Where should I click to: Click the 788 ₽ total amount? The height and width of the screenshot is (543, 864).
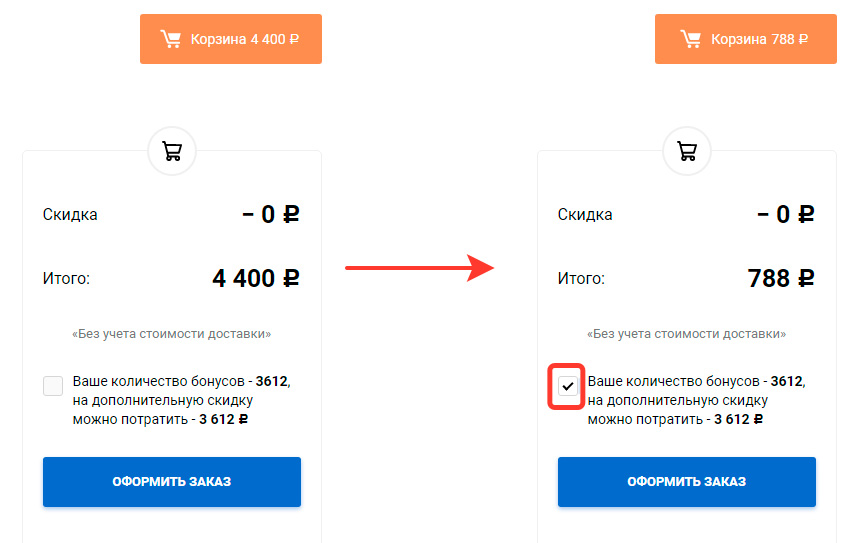click(x=781, y=278)
